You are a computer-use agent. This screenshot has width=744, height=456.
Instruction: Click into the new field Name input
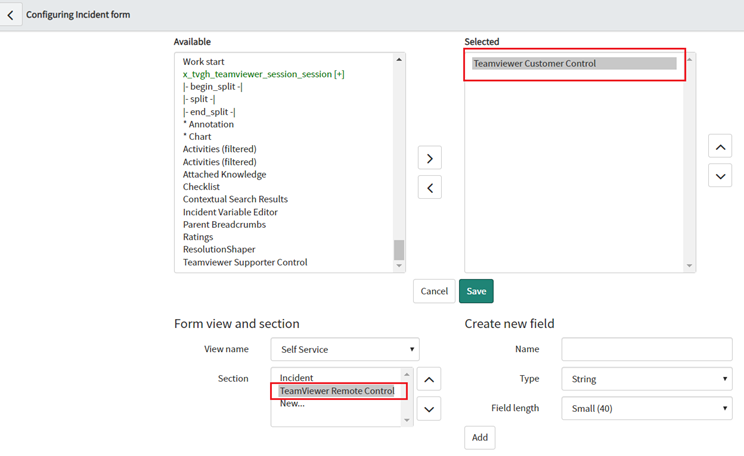pyautogui.click(x=647, y=349)
